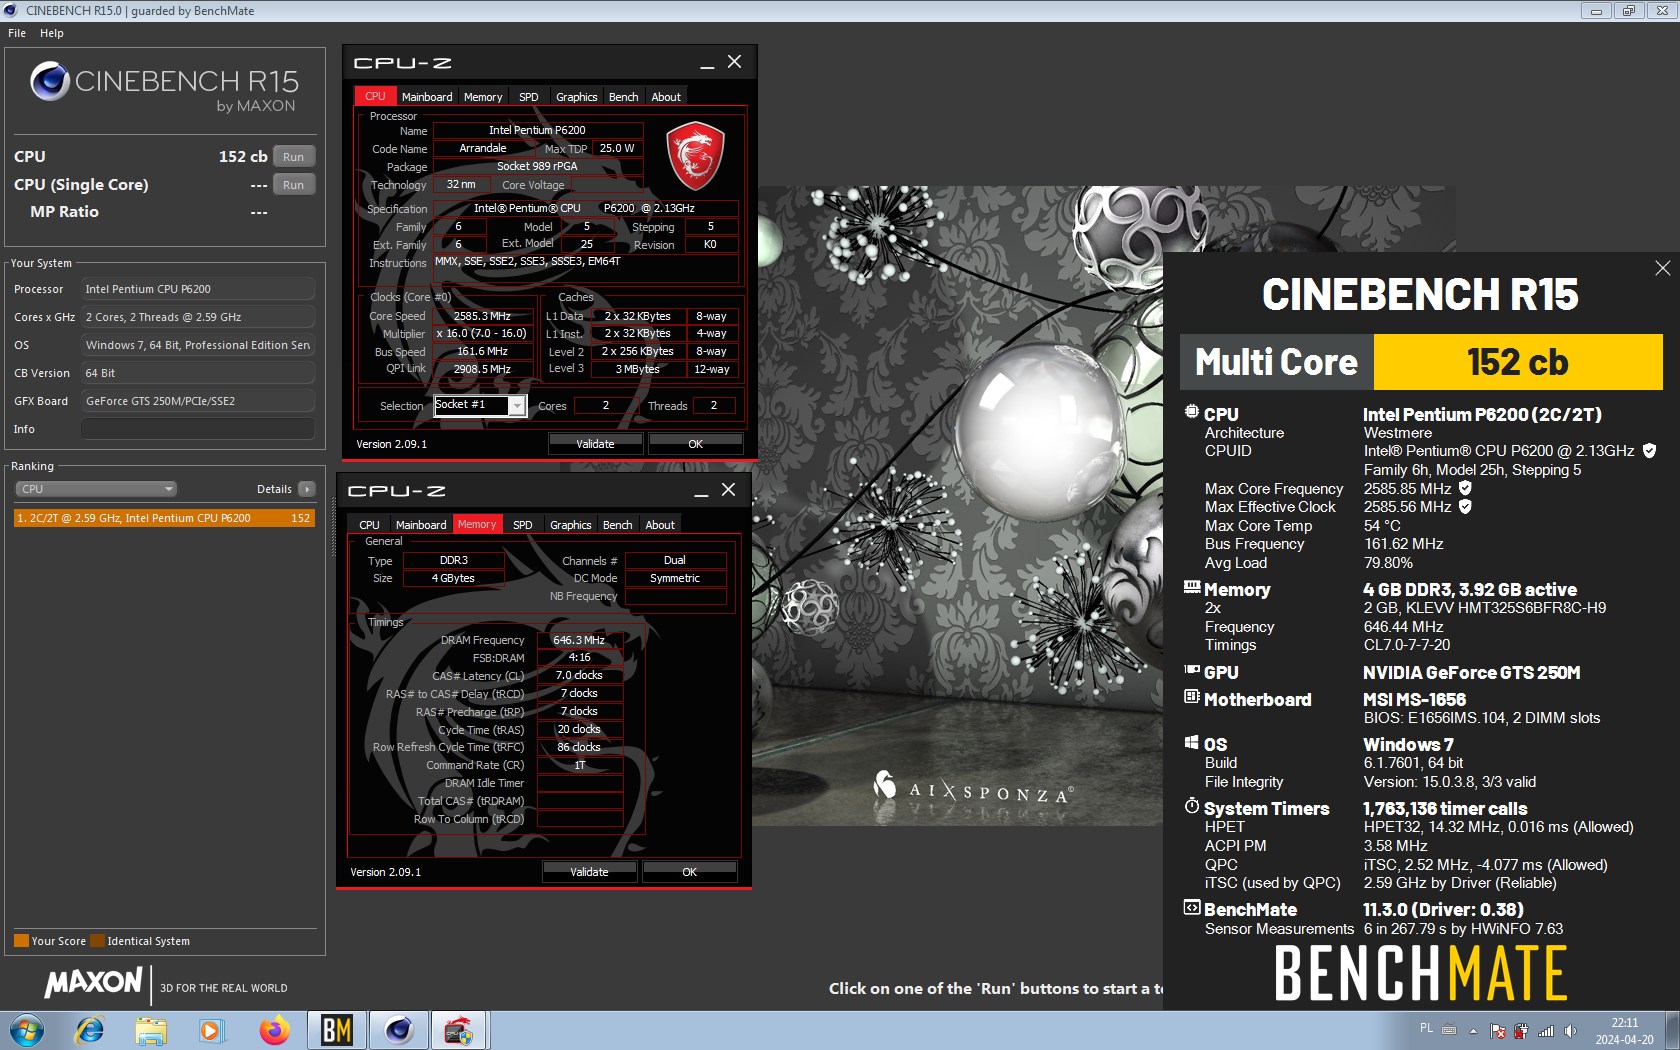Open the SPD tab in upper CPU-Z
This screenshot has width=1680, height=1050.
[529, 97]
